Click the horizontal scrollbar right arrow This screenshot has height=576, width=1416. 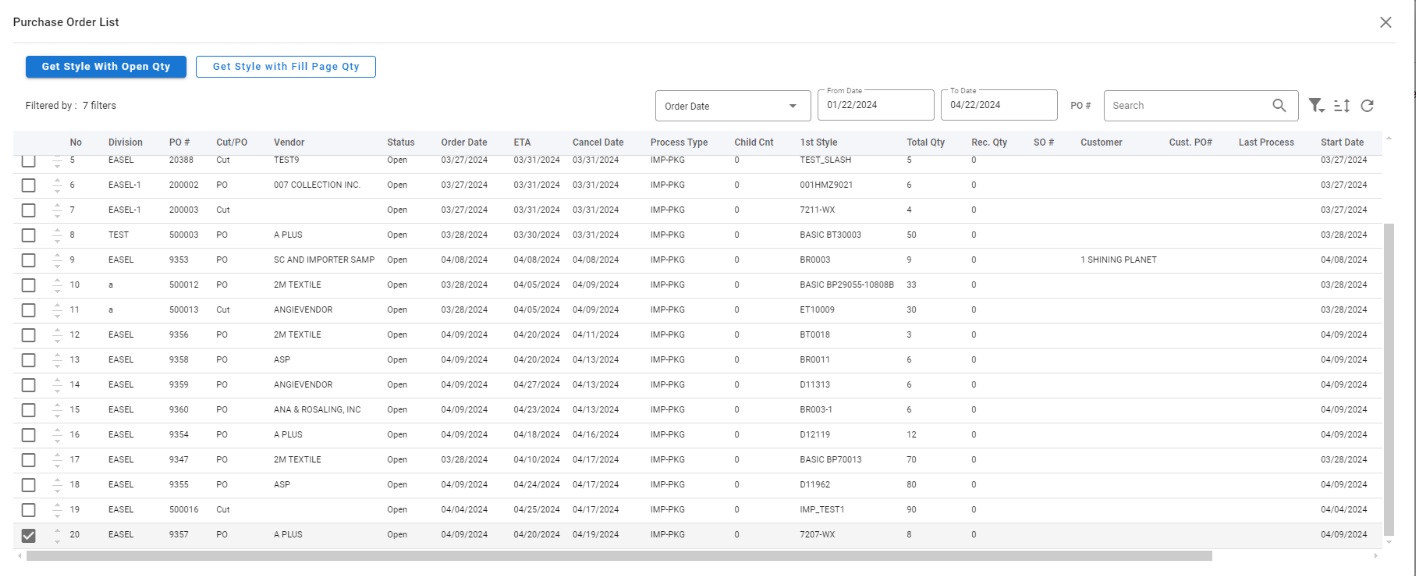click(x=1377, y=555)
